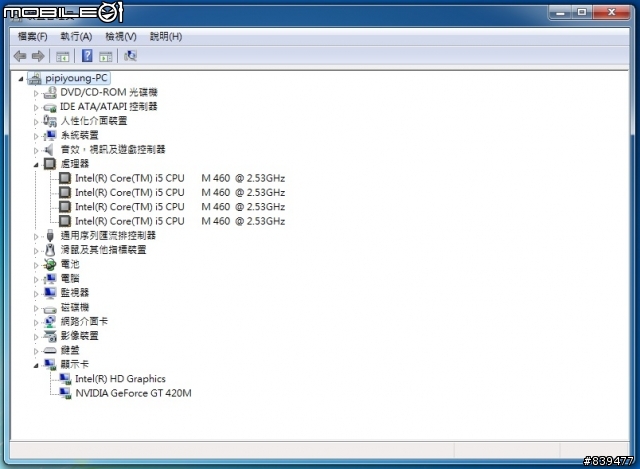
Task: Click the 監視器 monitor icon
Action: 50,293
